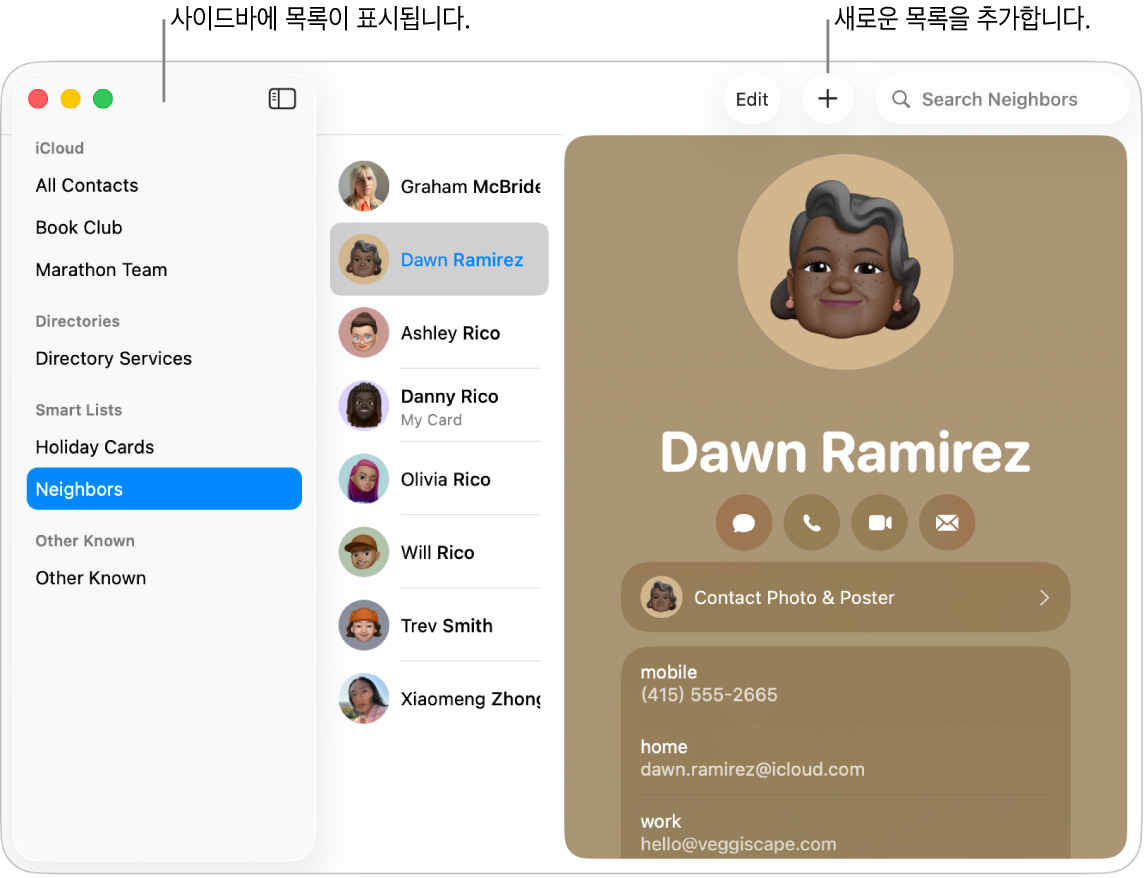Send a message to Dawn Ramirez
The width and height of the screenshot is (1144, 878).
tap(743, 523)
